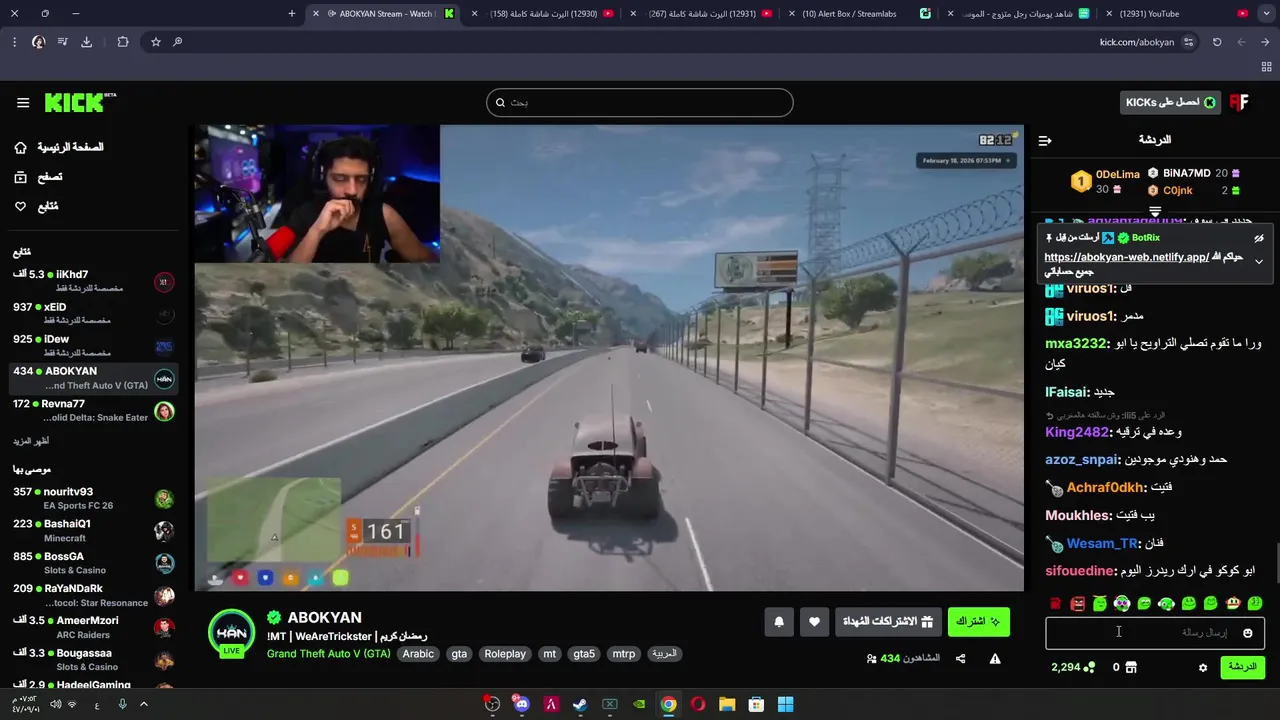Select the Arabic tag
The width and height of the screenshot is (1280, 720).
click(x=418, y=654)
